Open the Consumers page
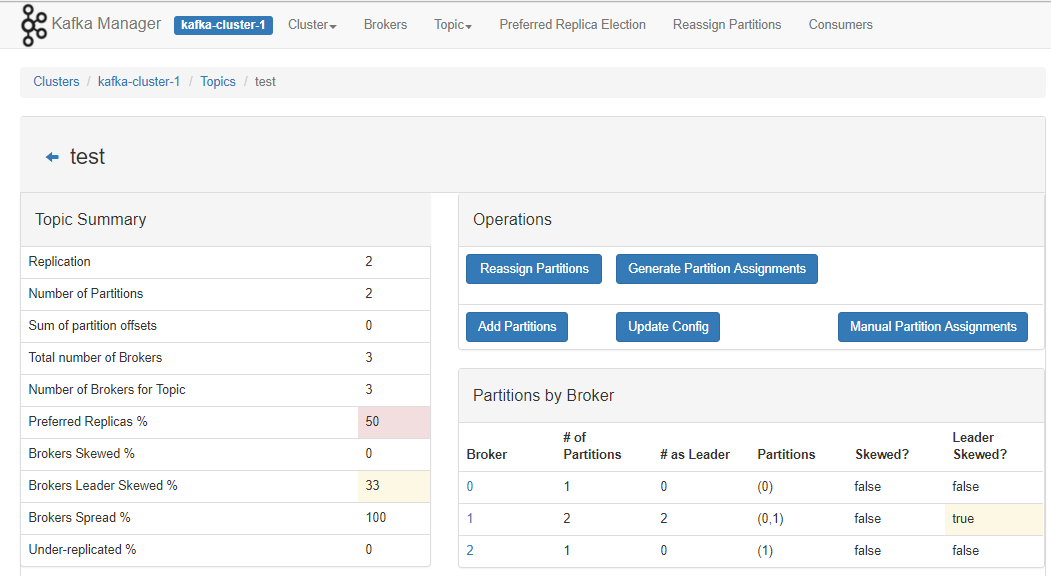 [840, 25]
